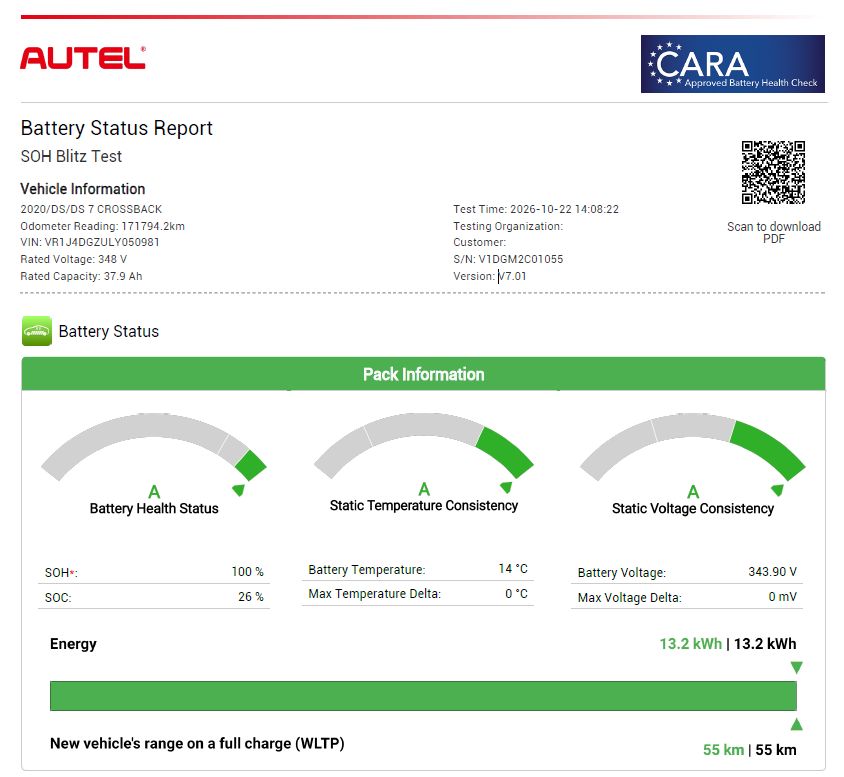Click the green car Battery Status icon
Image resolution: width=844 pixels, height=777 pixels.
pos(37,330)
